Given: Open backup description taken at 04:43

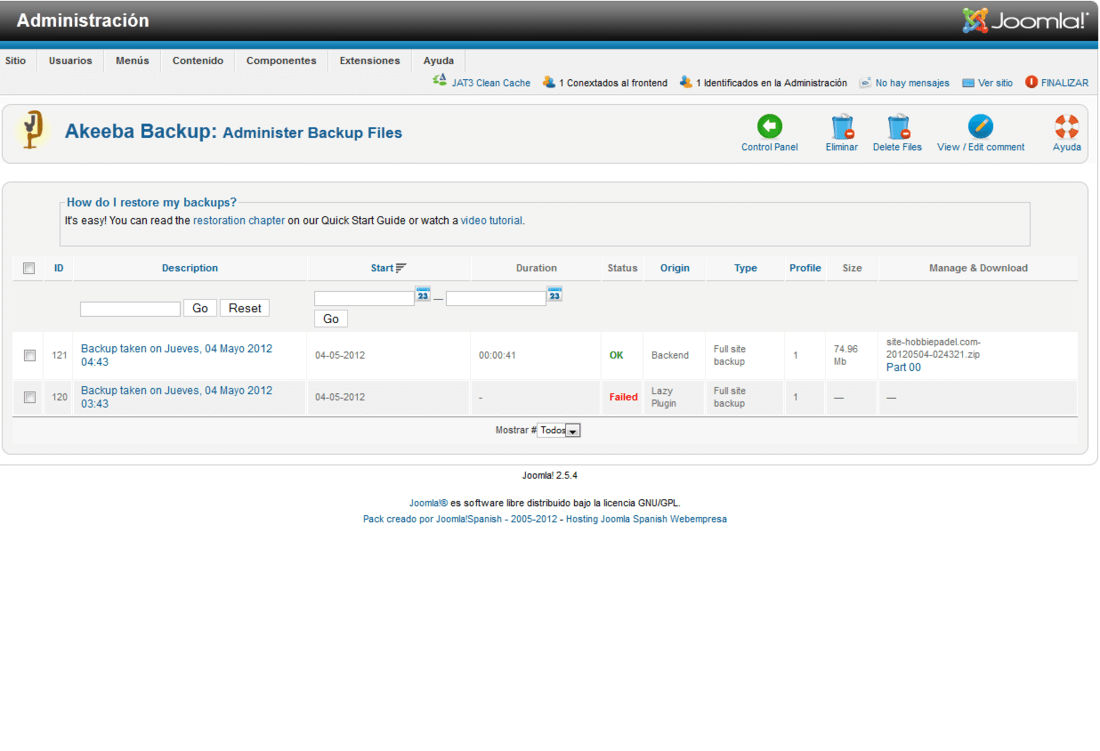Looking at the screenshot, I should (x=177, y=356).
